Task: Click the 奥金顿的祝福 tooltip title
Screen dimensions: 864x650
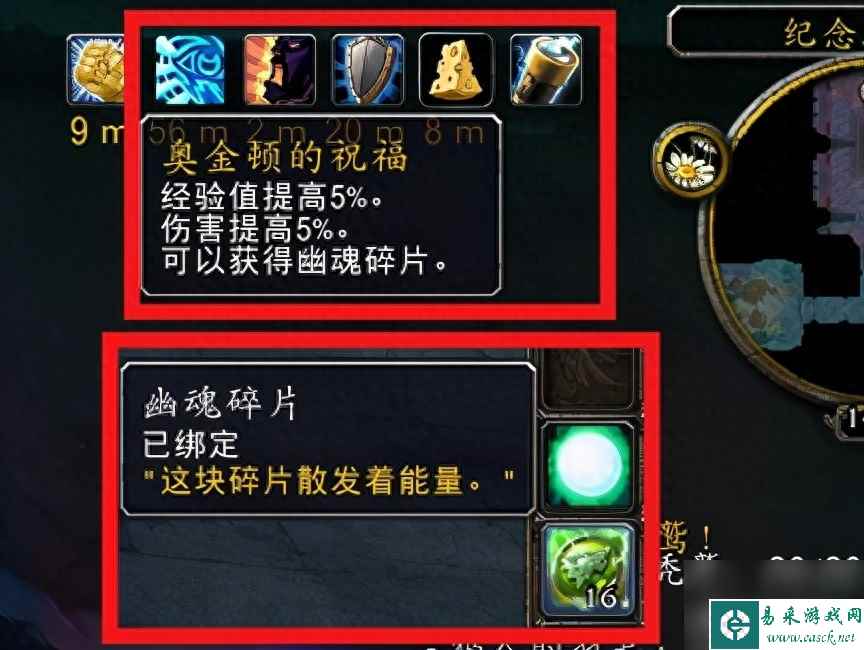Action: tap(285, 157)
